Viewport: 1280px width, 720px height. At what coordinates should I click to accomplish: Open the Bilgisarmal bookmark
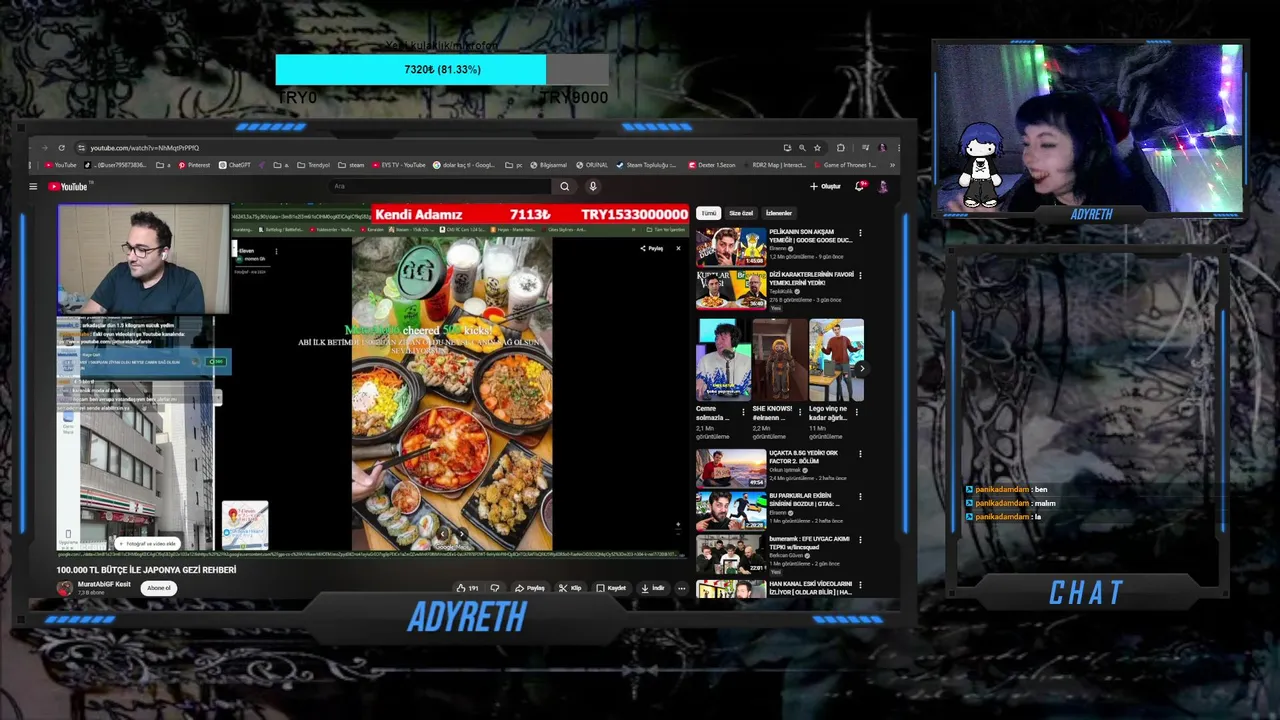pos(547,165)
